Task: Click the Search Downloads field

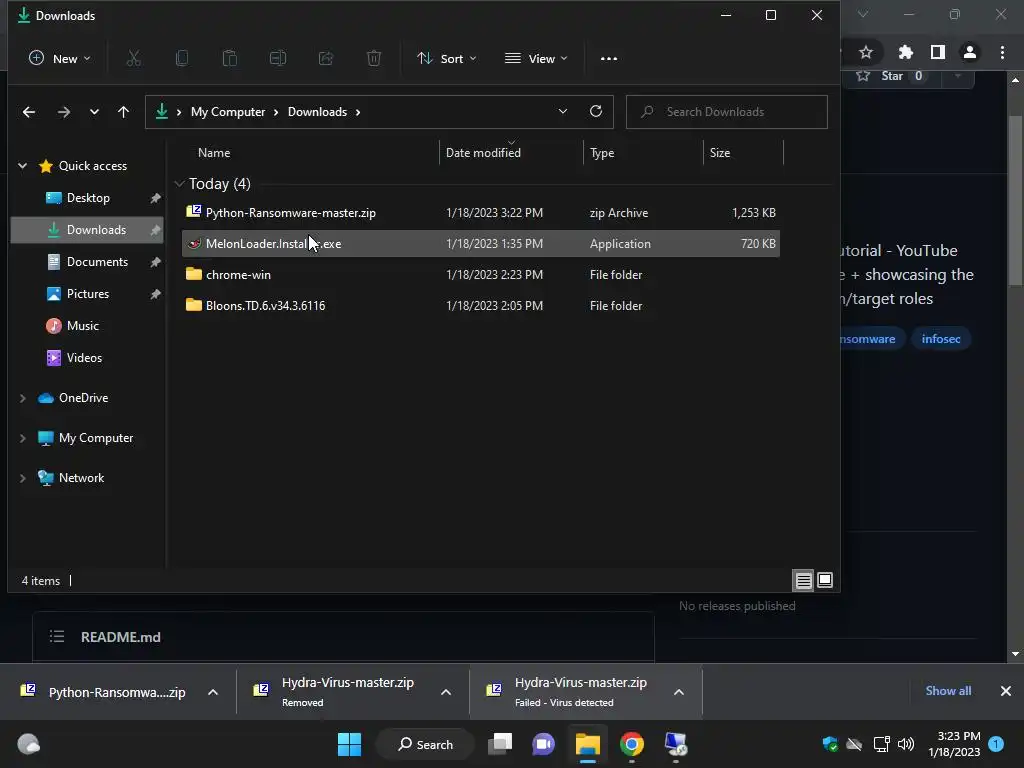Action: [727, 112]
